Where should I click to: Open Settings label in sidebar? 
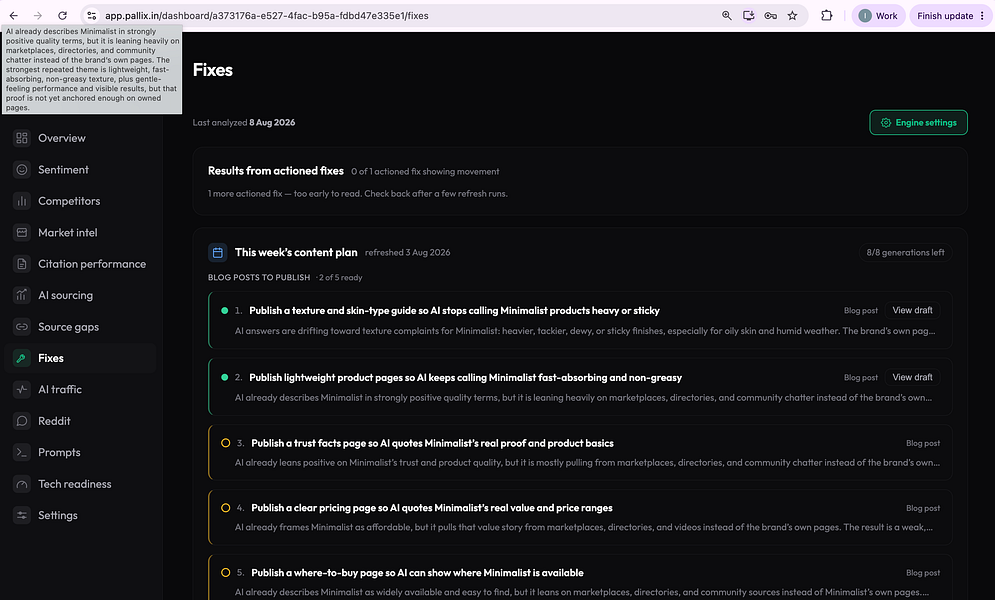(x=58, y=516)
